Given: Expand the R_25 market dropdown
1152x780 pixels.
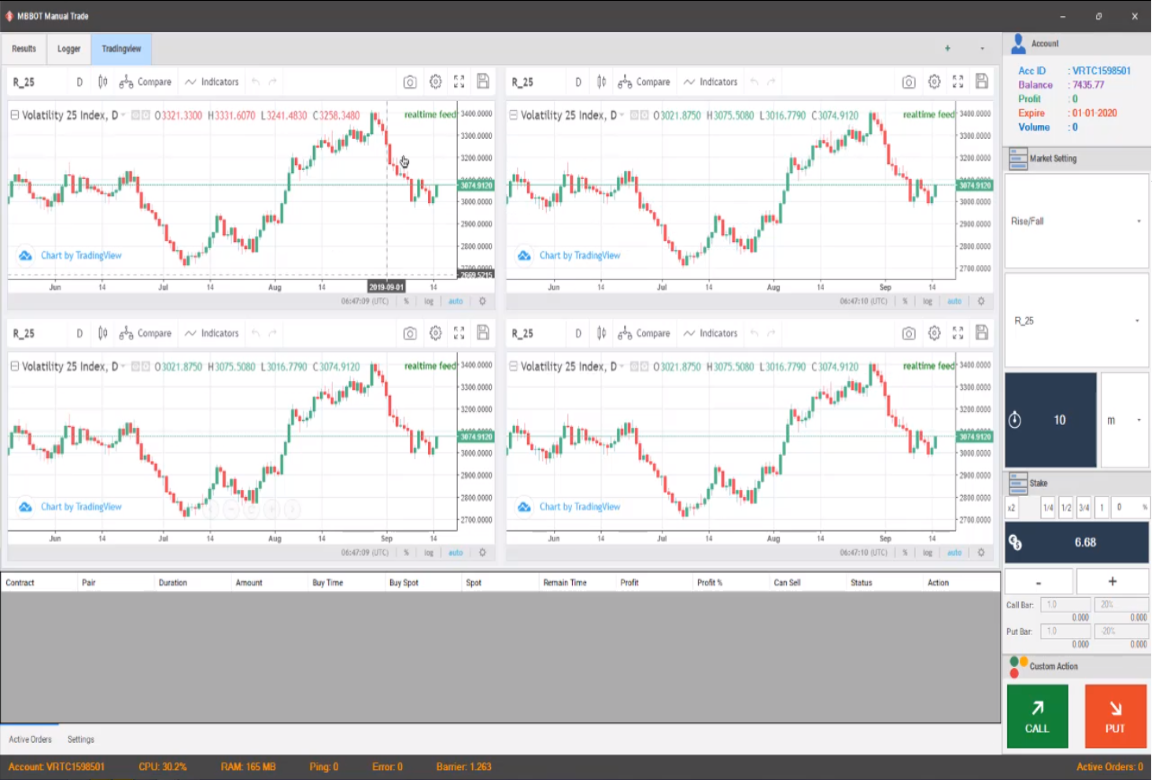Looking at the screenshot, I should [x=1076, y=321].
